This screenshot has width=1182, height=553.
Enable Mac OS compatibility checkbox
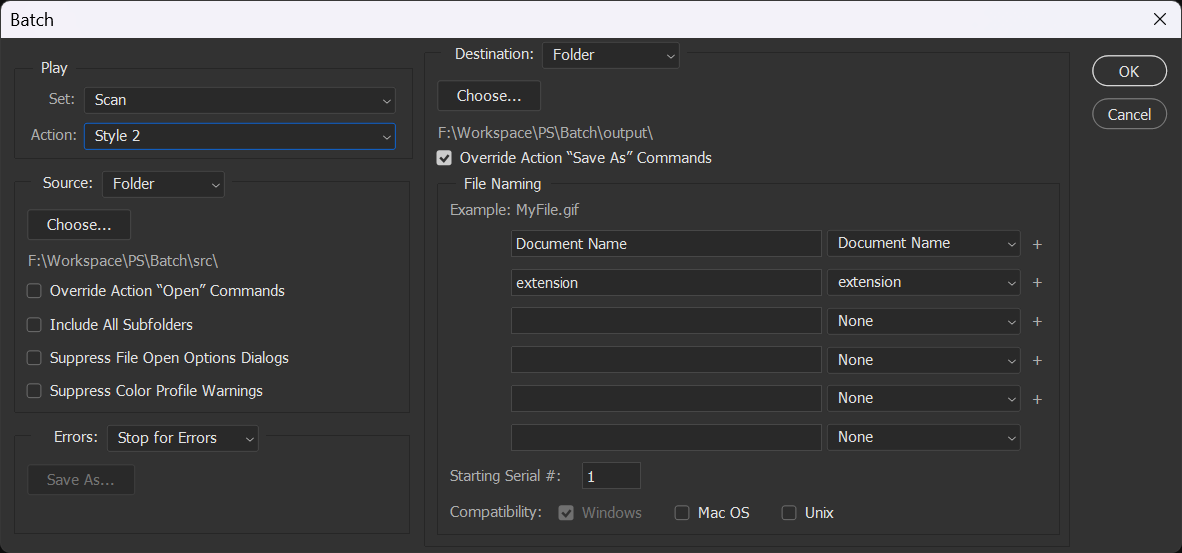(x=682, y=513)
